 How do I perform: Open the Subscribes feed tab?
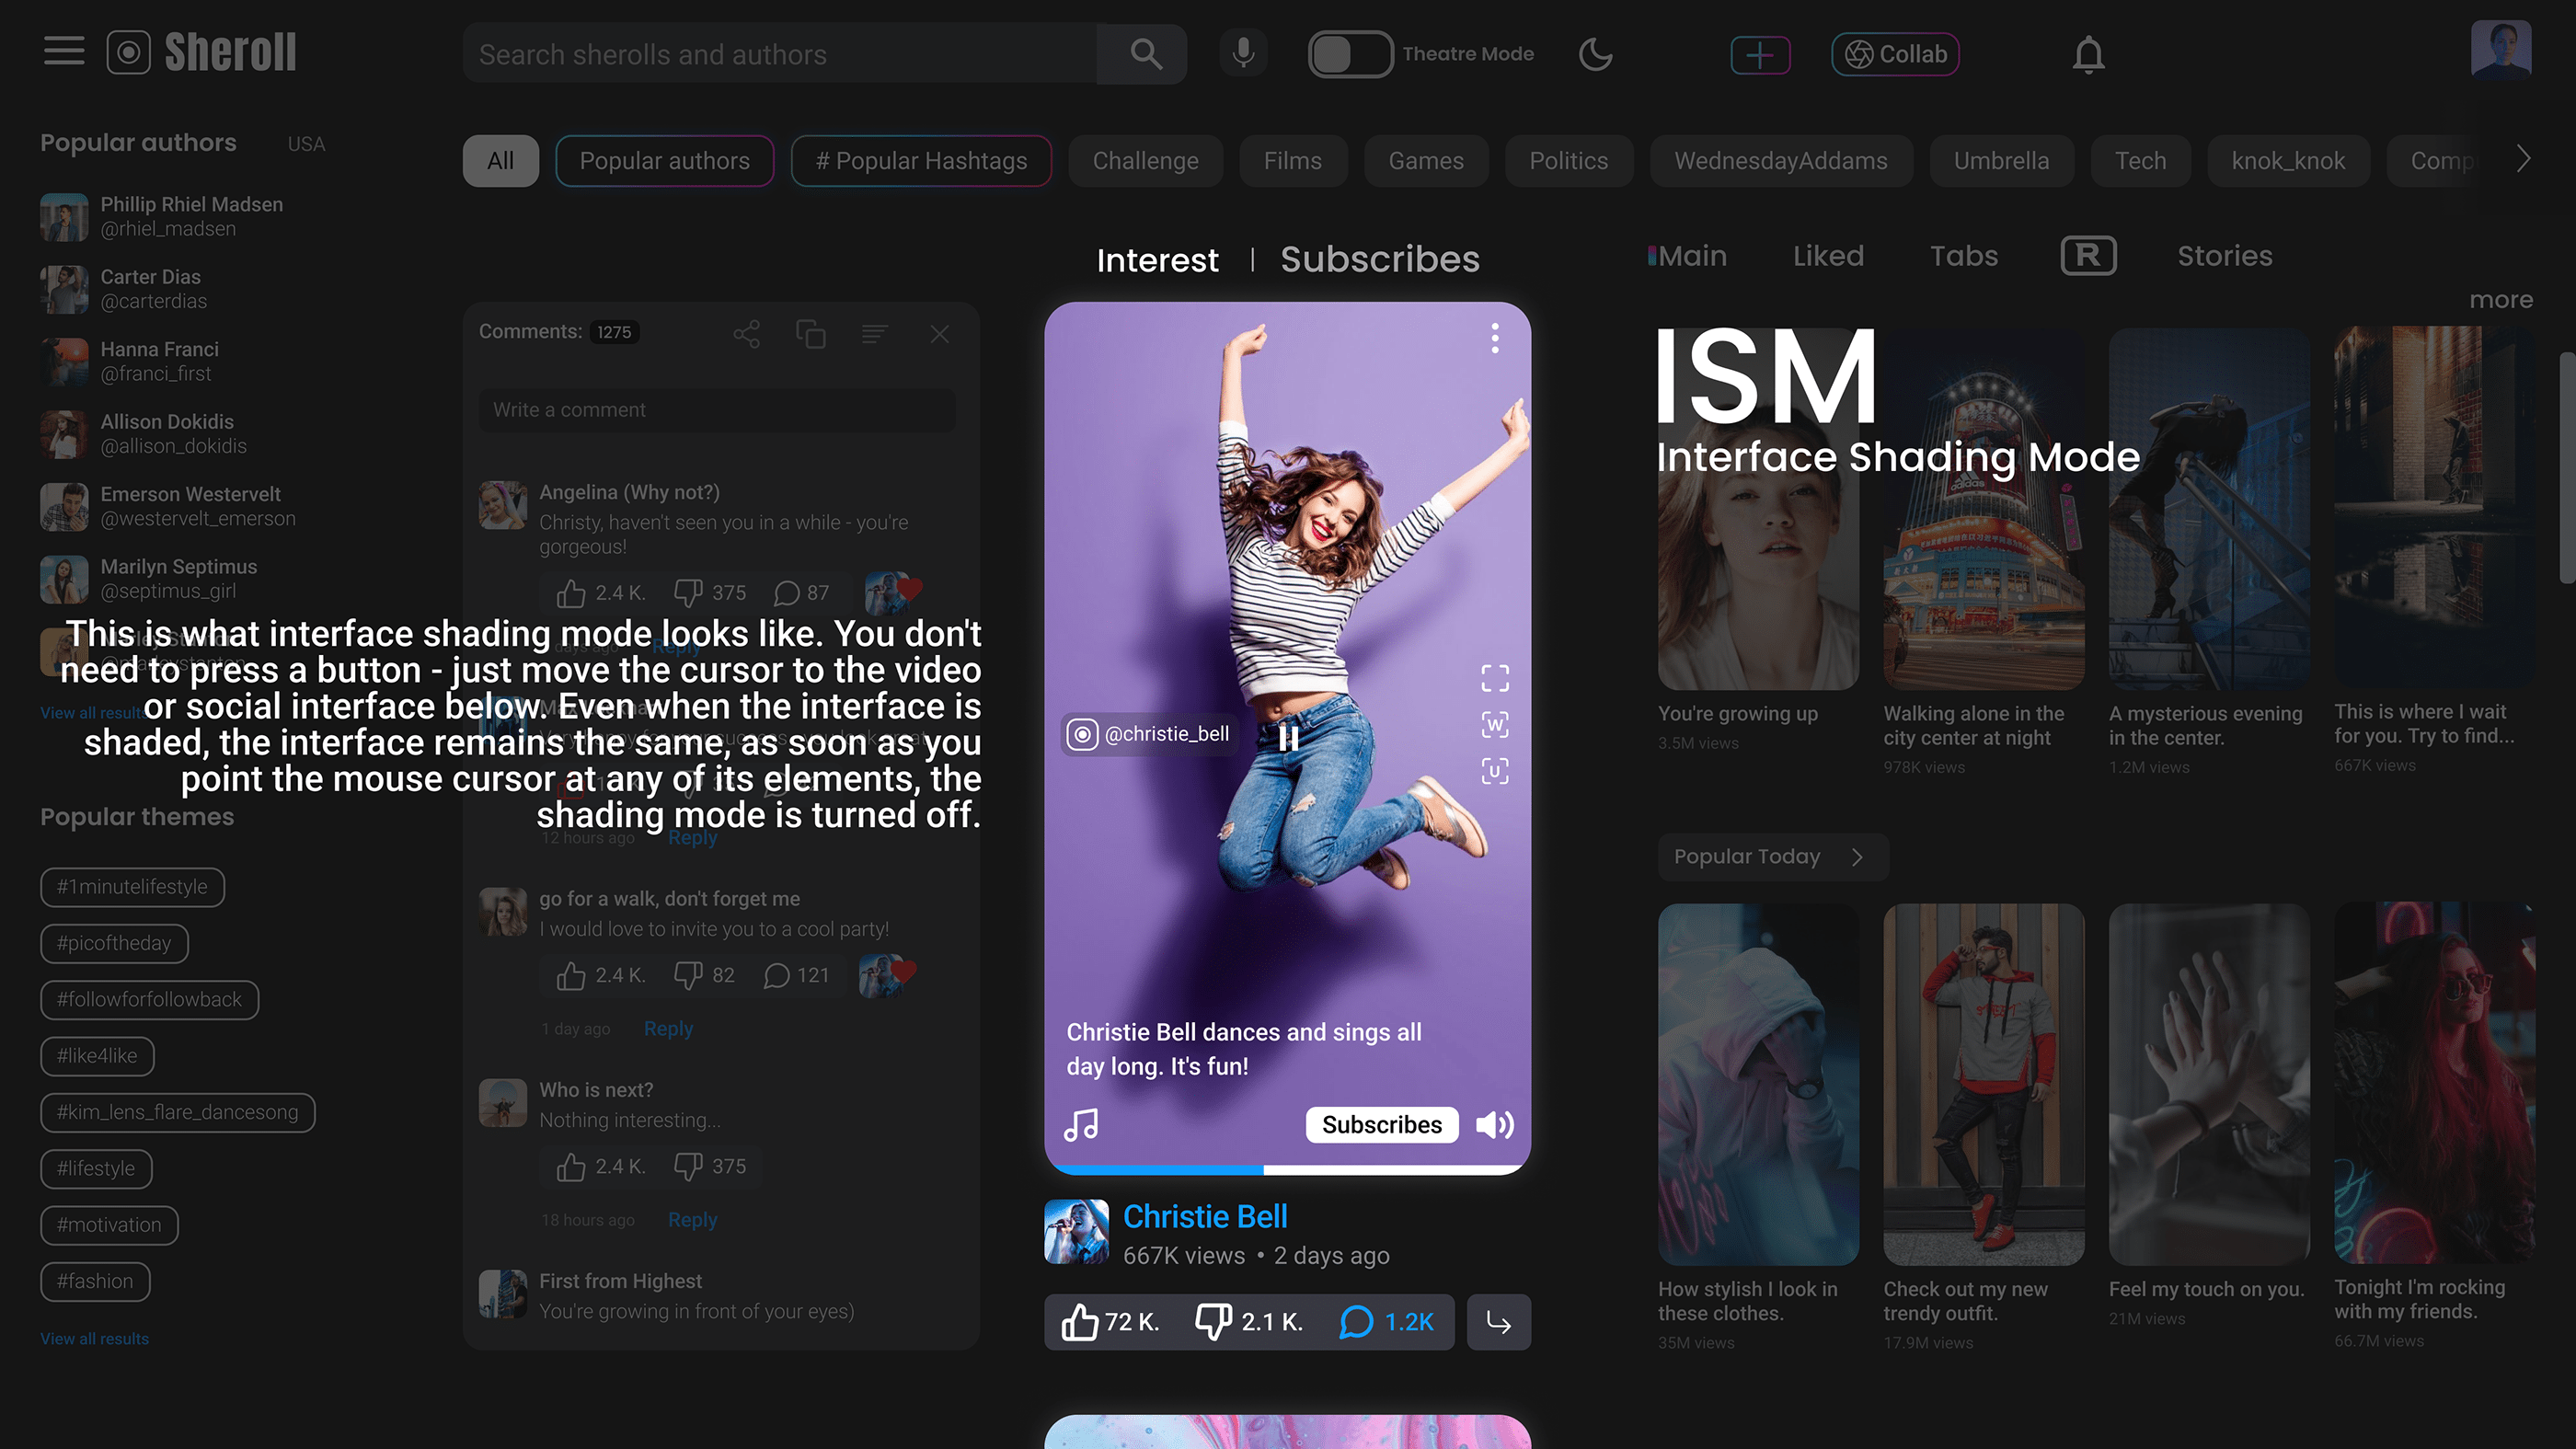click(1379, 260)
